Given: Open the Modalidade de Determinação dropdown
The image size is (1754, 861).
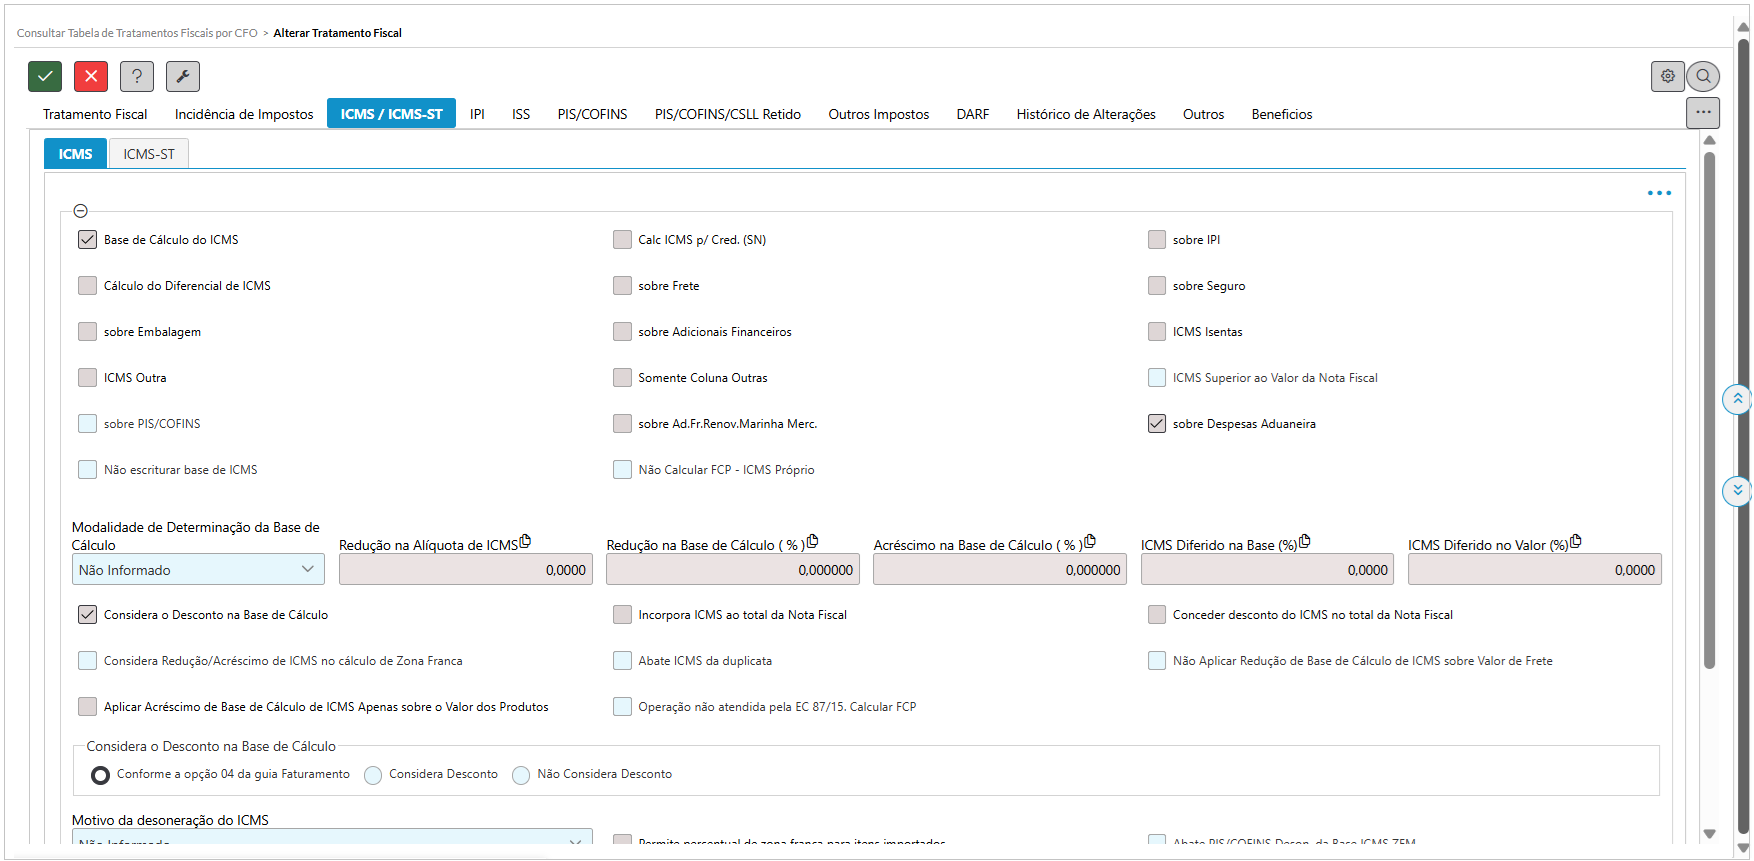Looking at the screenshot, I should 198,570.
